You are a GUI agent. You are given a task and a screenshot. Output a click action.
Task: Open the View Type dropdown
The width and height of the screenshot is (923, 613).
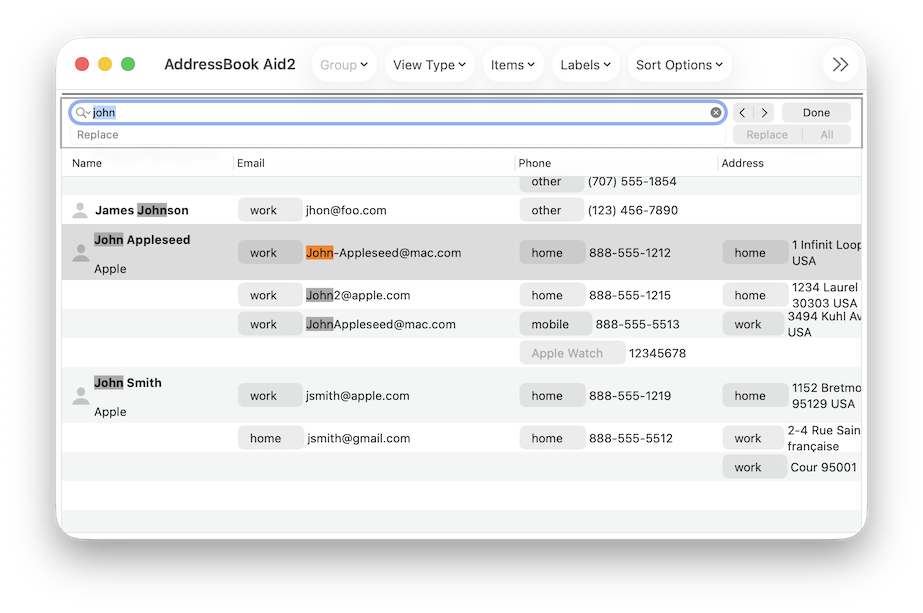click(x=429, y=65)
